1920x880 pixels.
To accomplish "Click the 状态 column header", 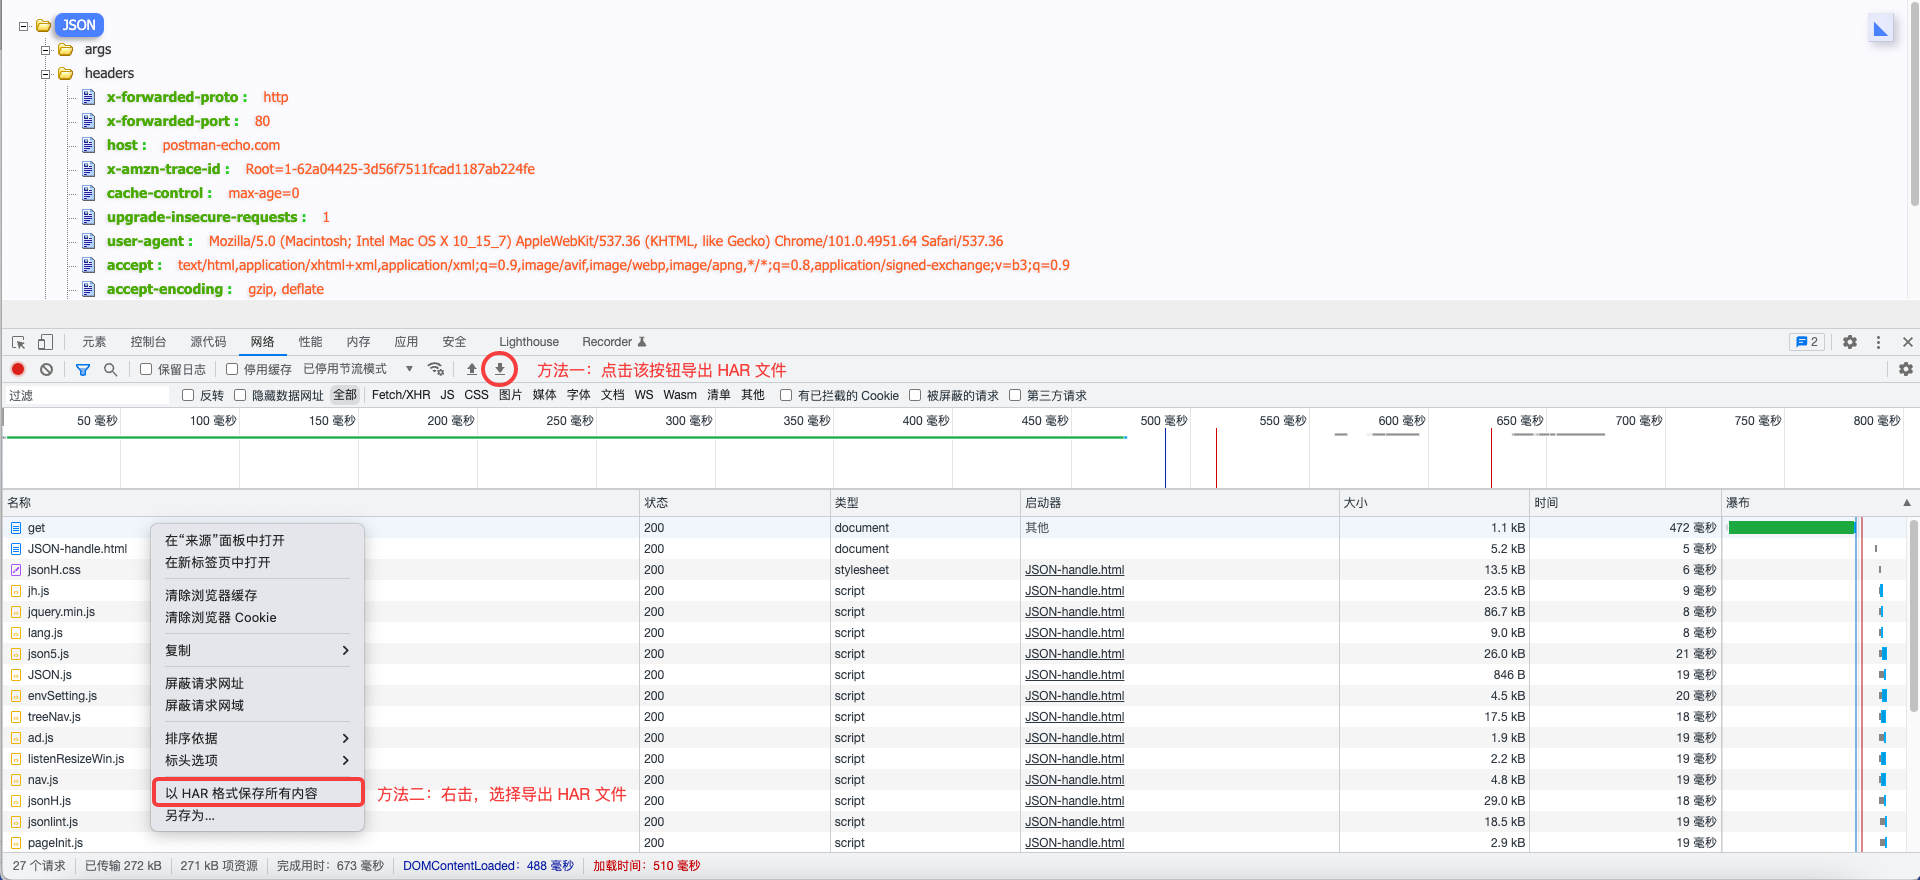I will 735,503.
